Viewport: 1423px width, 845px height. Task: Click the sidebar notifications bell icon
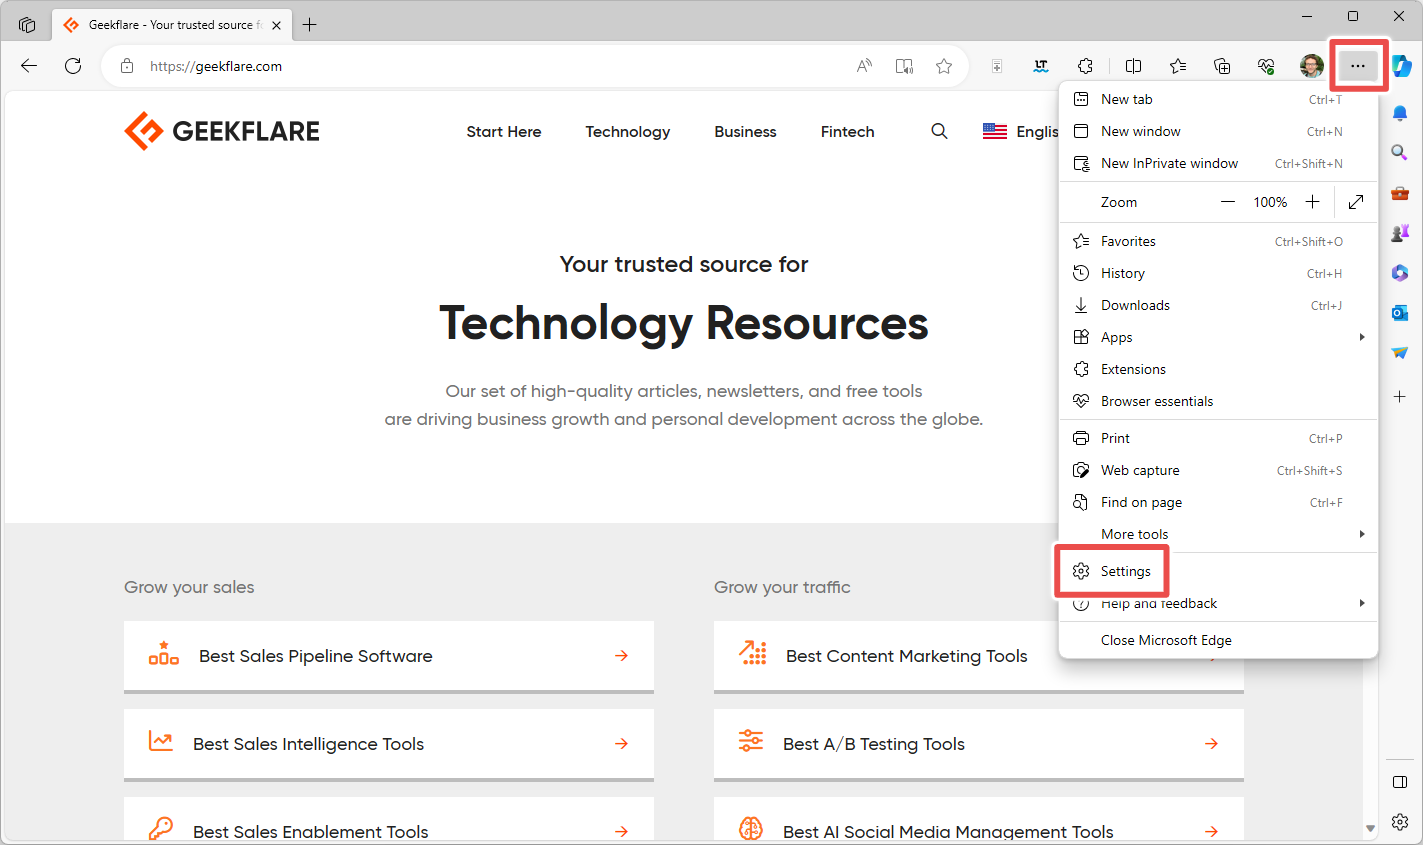1400,113
